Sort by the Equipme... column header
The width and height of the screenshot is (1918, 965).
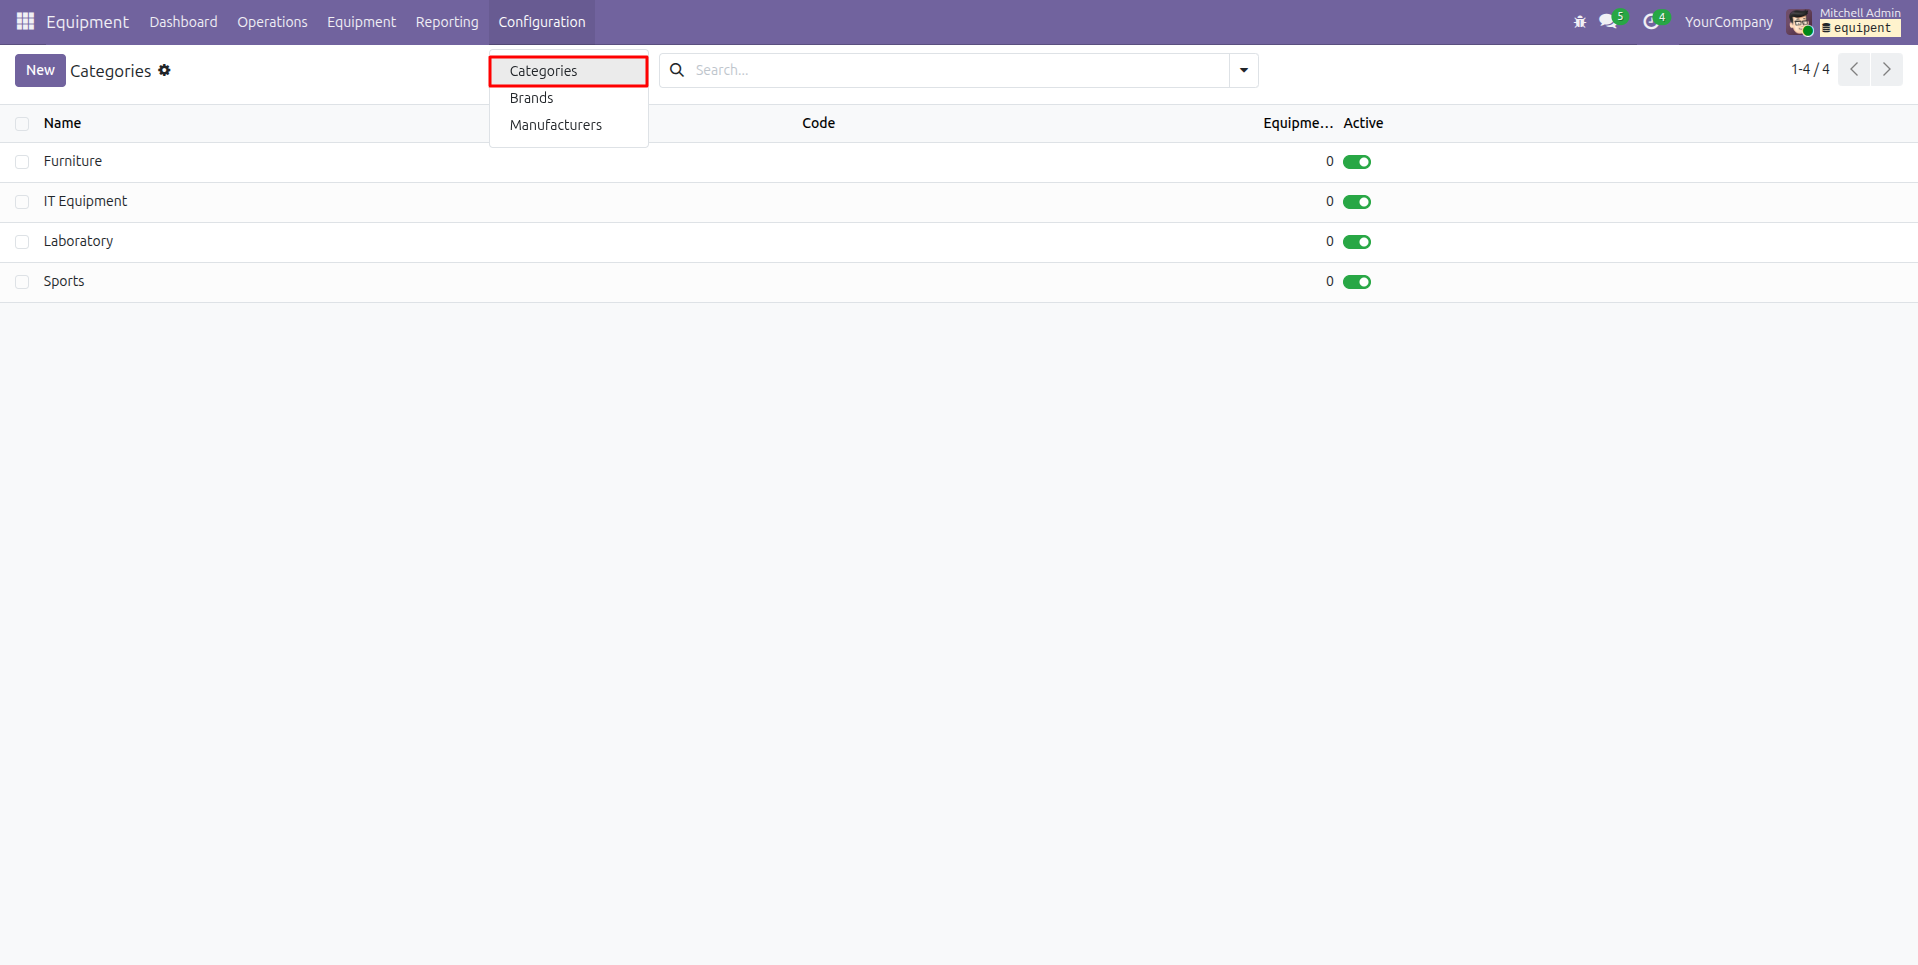click(x=1298, y=123)
